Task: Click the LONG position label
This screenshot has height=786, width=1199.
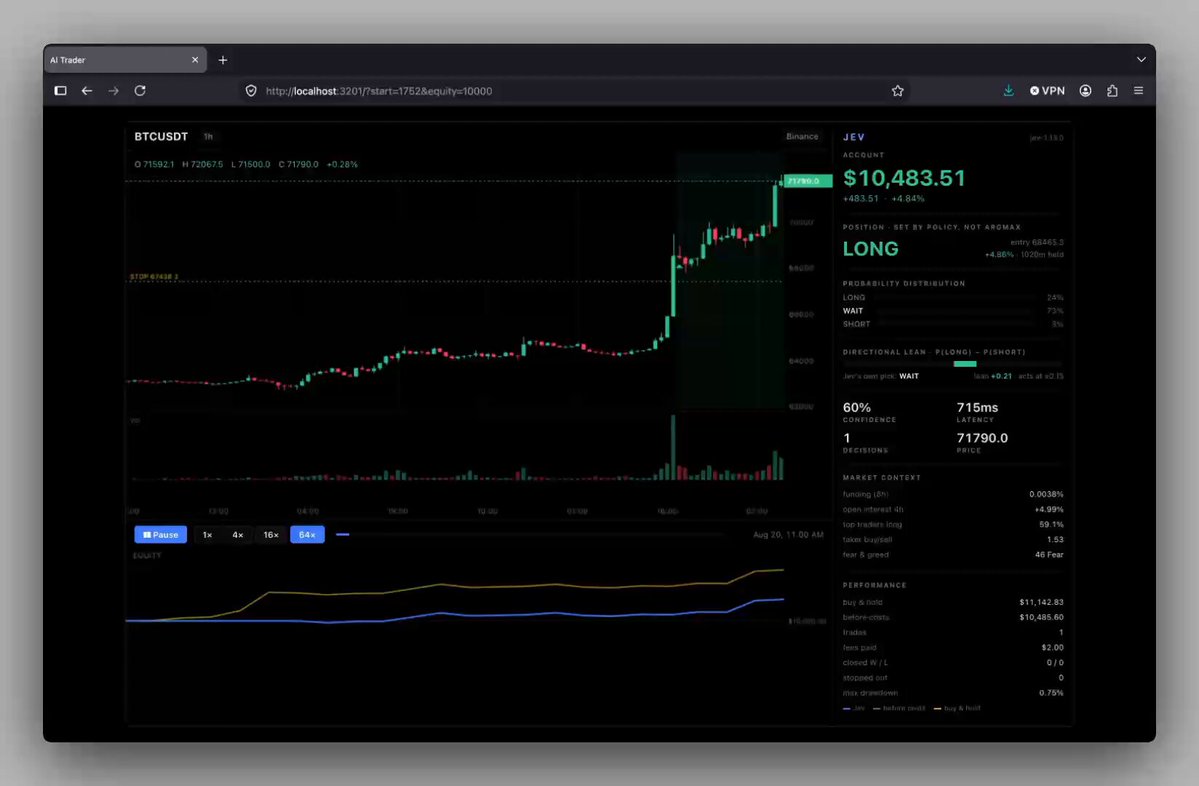Action: pos(870,248)
